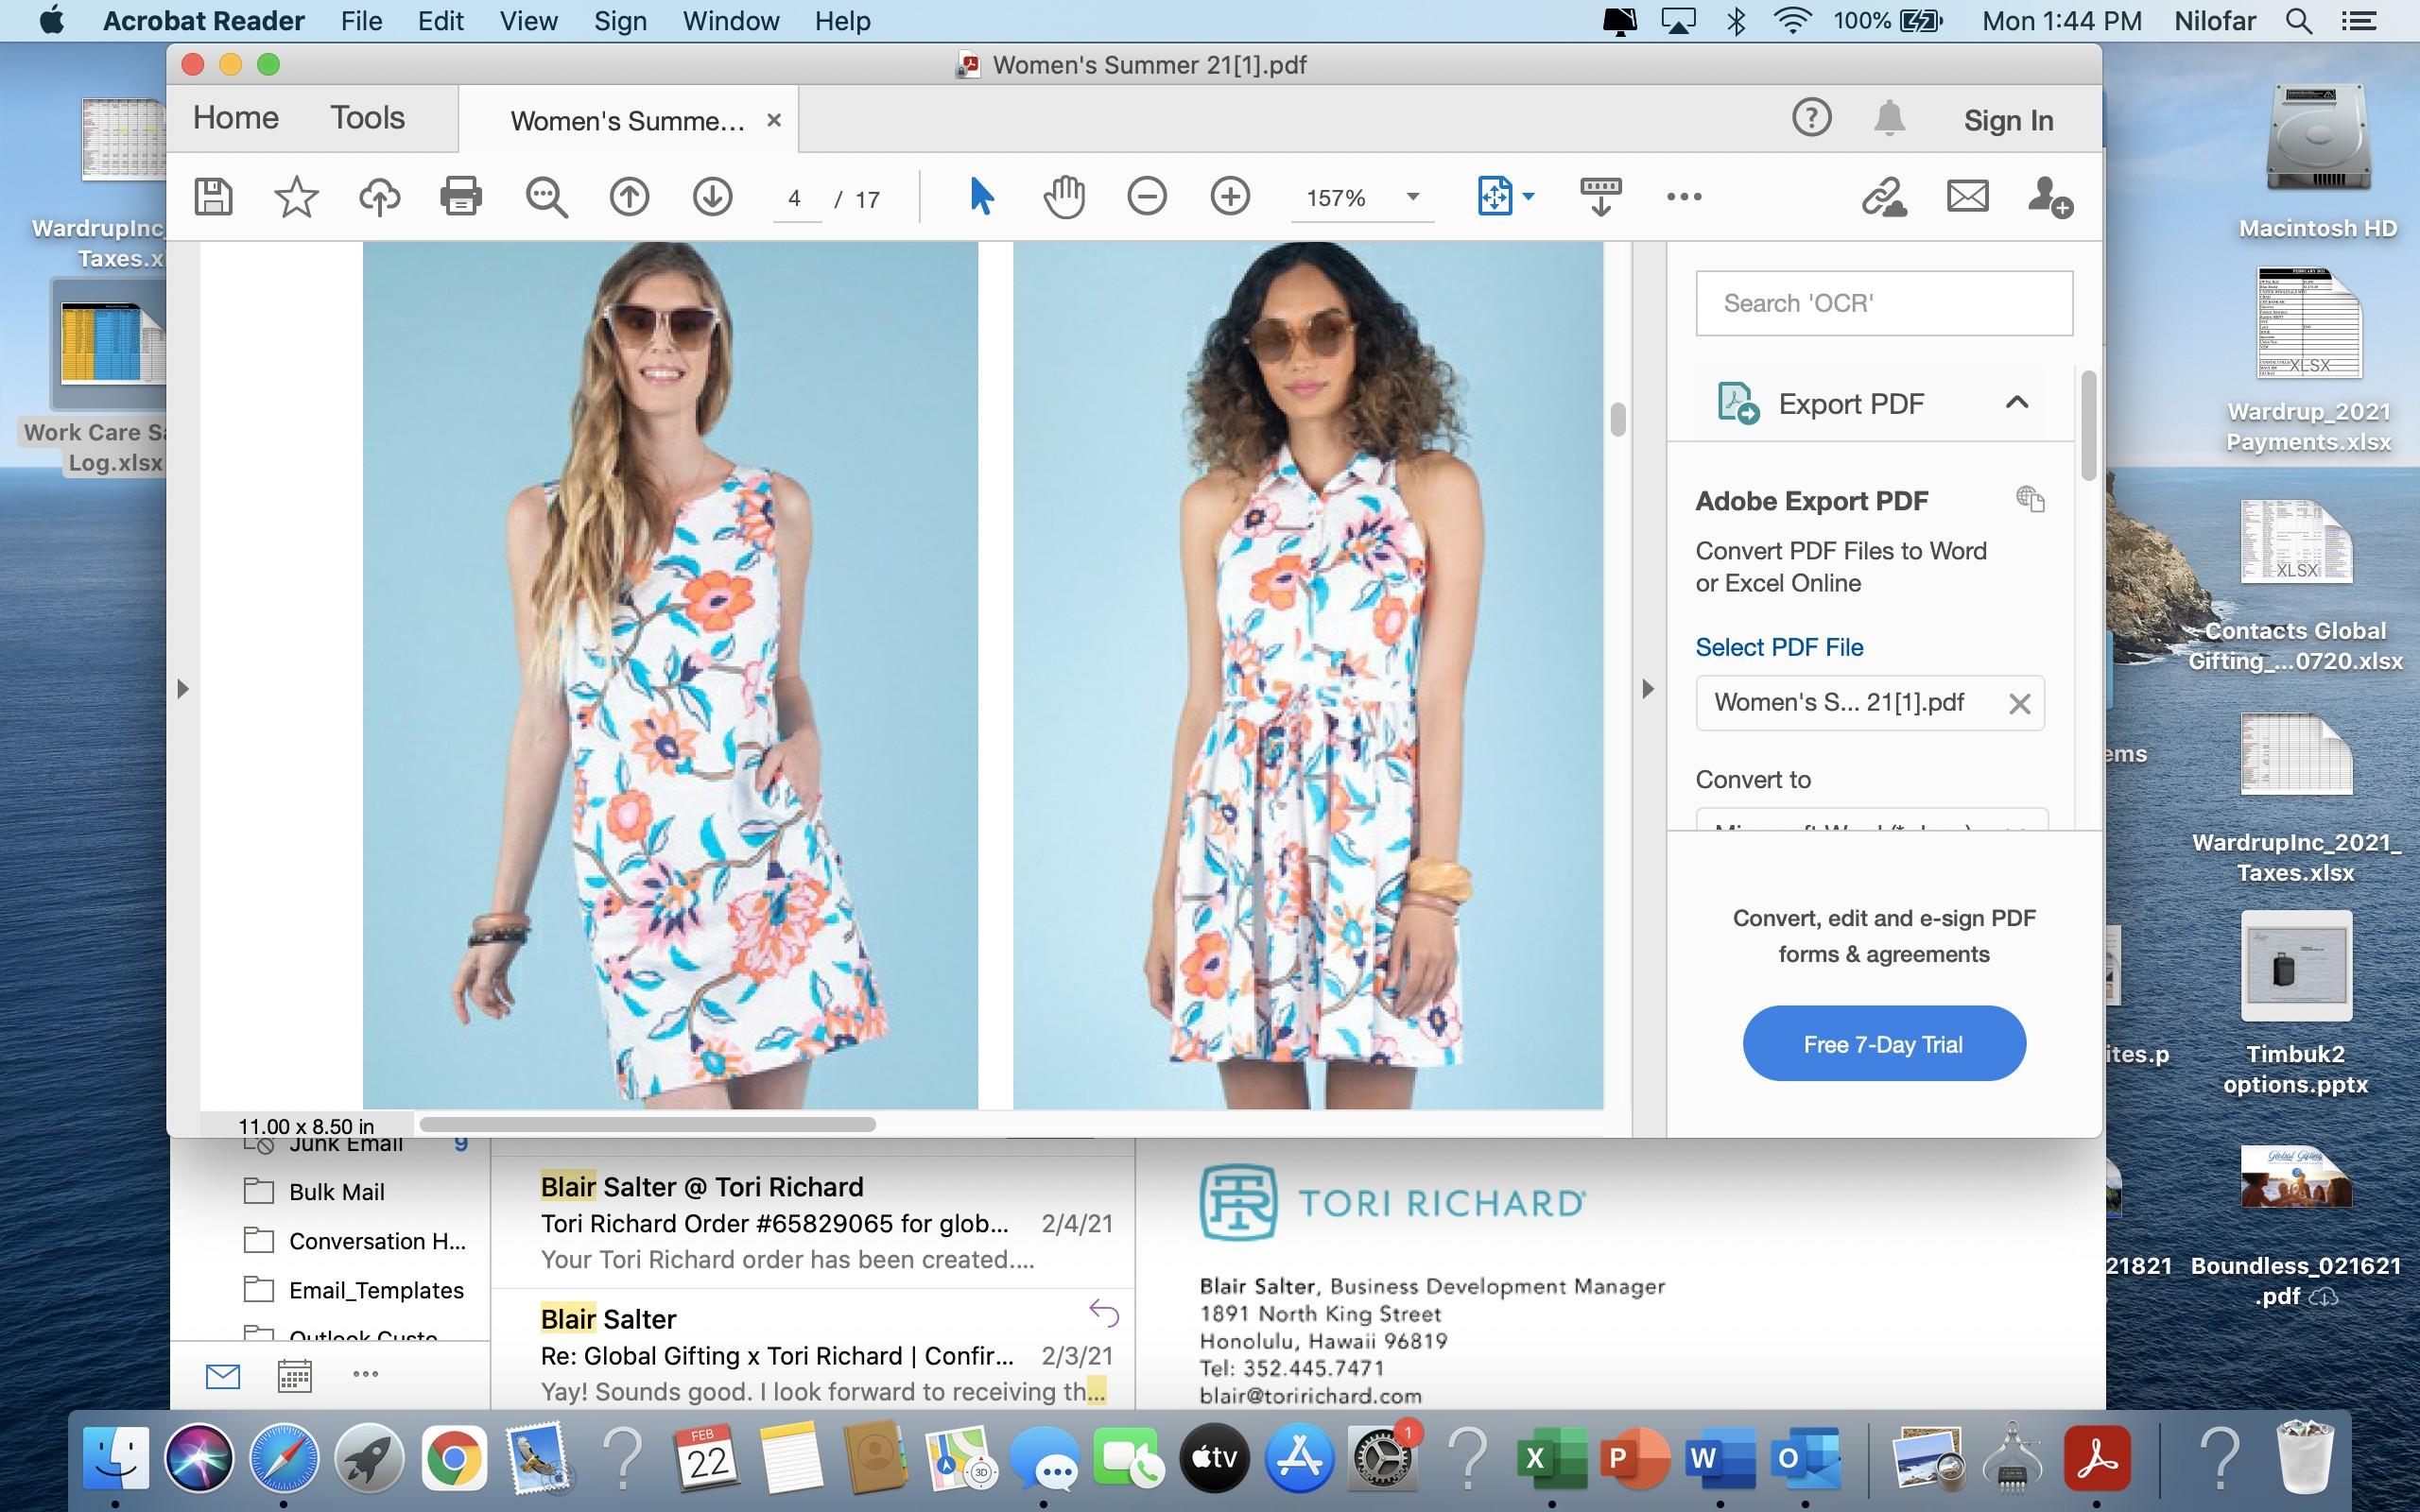Screen dimensions: 2420x1512
Task: Send file by email envelope icon
Action: coord(1967,197)
